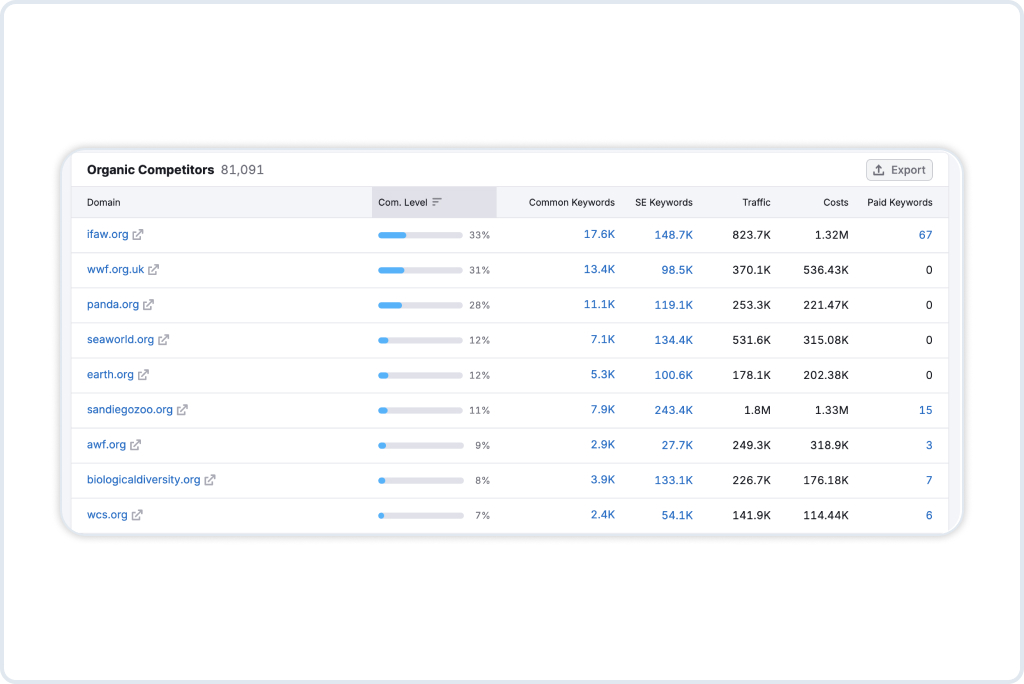
Task: Click the sort icon on Com. Level column
Action: [x=436, y=201]
